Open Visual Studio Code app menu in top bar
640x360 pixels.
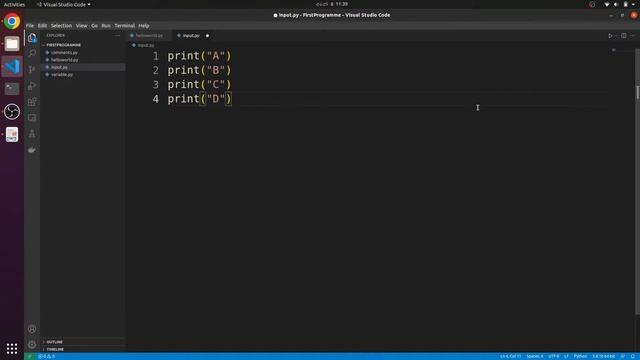(x=64, y=4)
